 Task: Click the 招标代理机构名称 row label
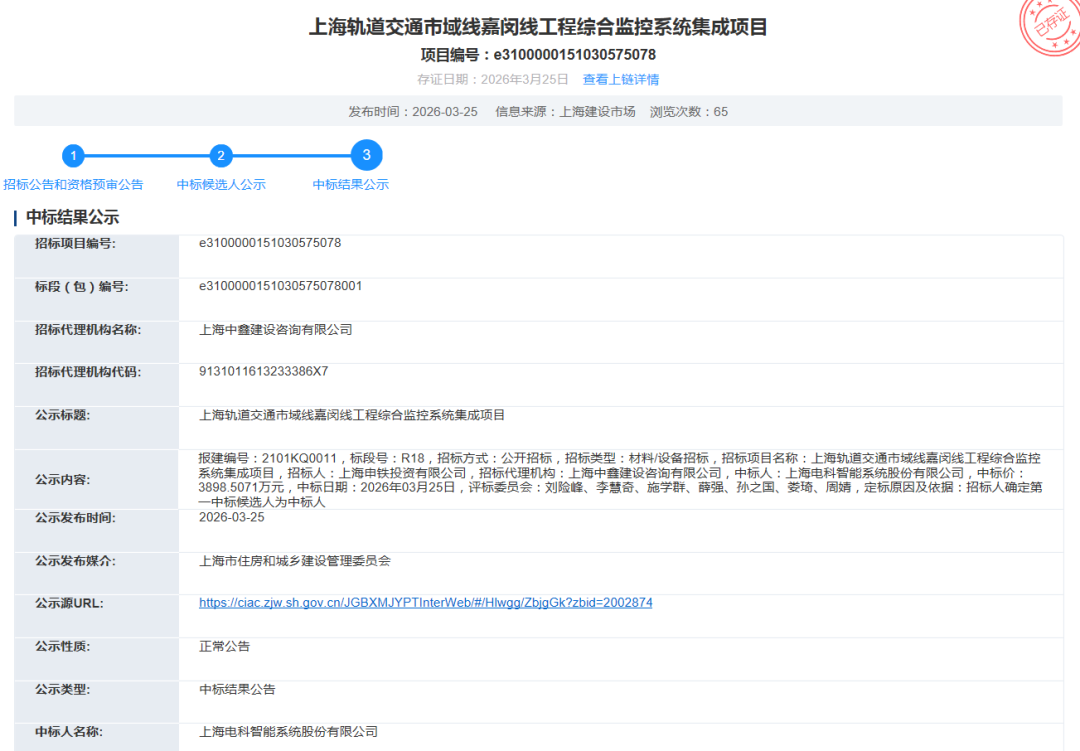87,330
